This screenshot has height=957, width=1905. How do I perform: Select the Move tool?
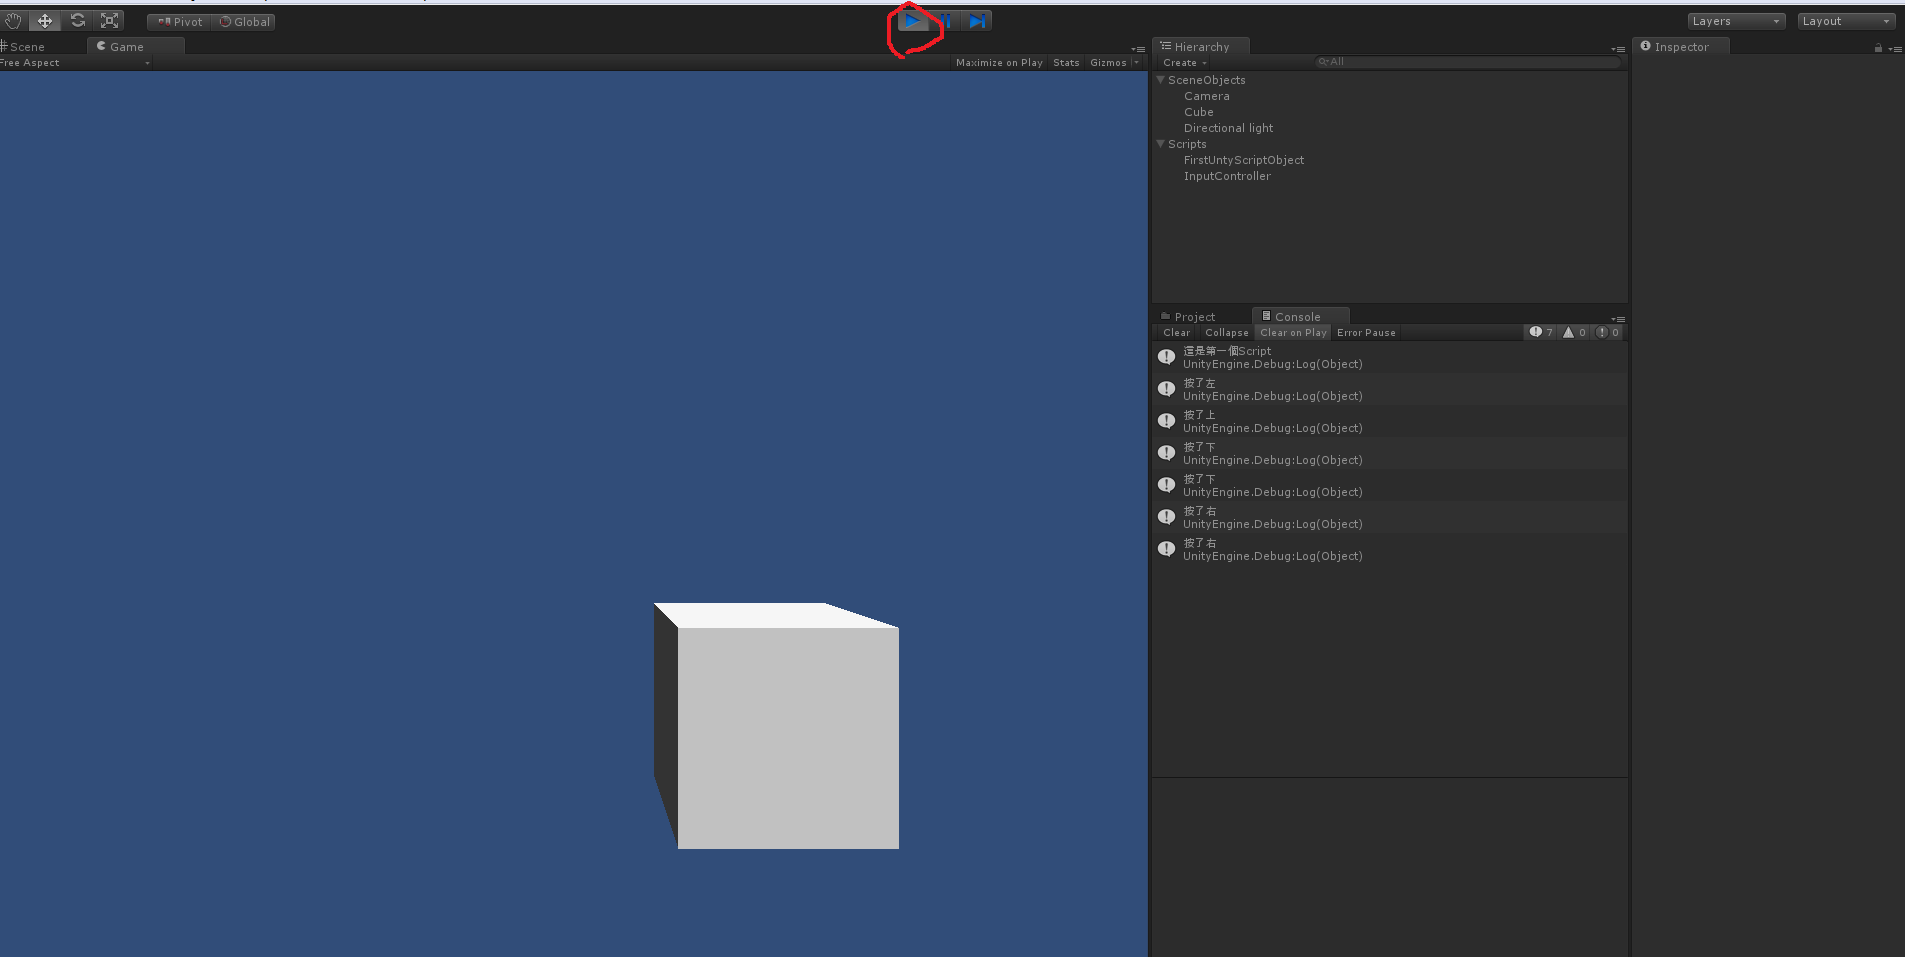[44, 20]
